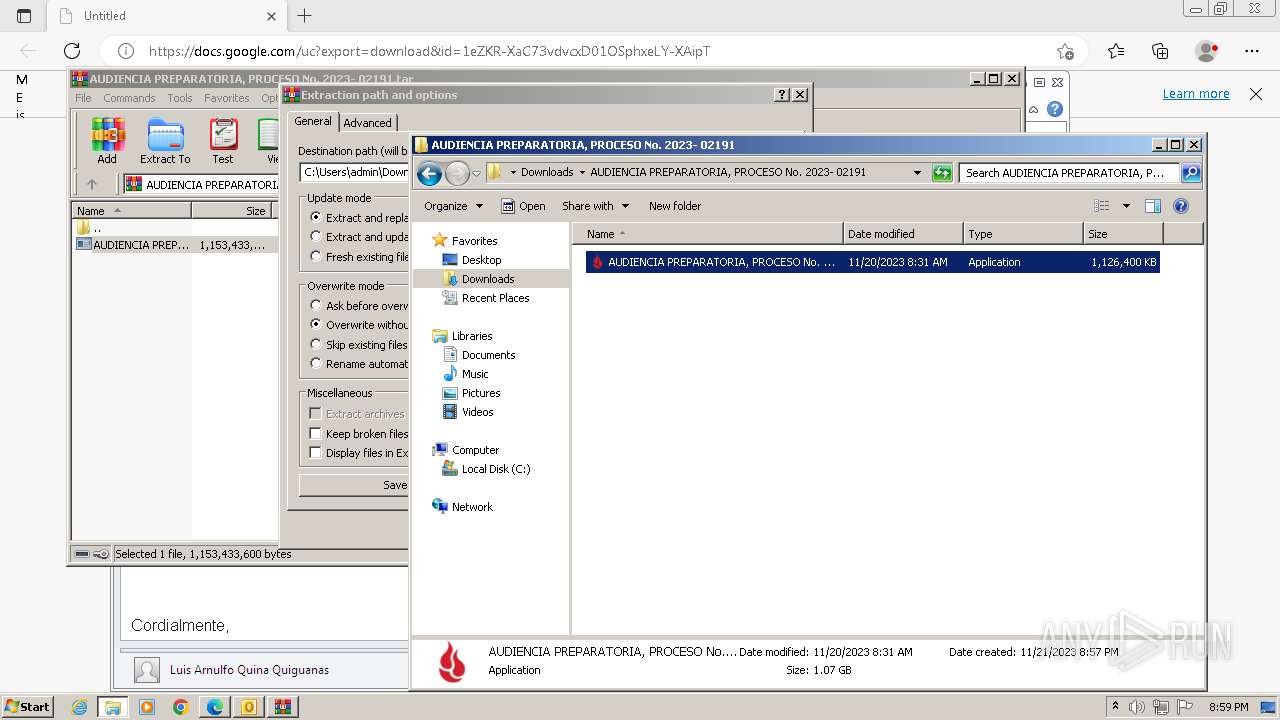The height and width of the screenshot is (720, 1280).
Task: Select Ask before overwrite radio
Action: (x=316, y=305)
